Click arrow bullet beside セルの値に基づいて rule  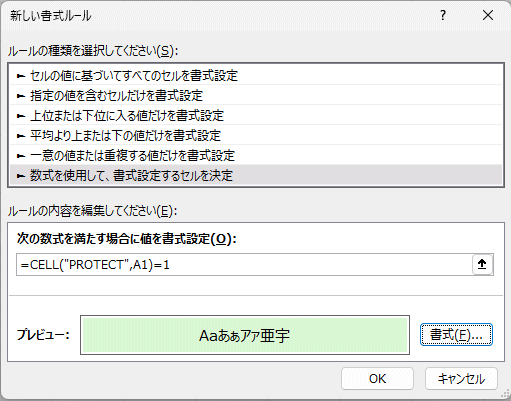click(21, 76)
